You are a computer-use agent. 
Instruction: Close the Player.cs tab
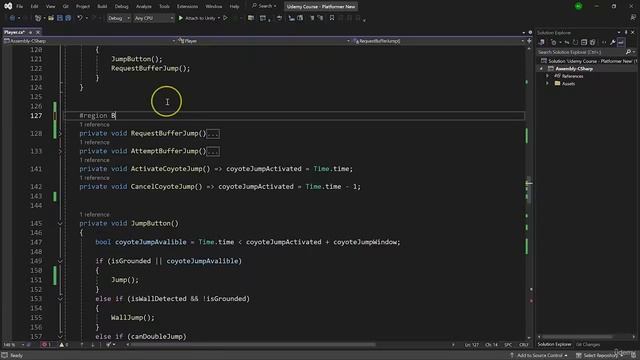pyautogui.click(x=38, y=32)
